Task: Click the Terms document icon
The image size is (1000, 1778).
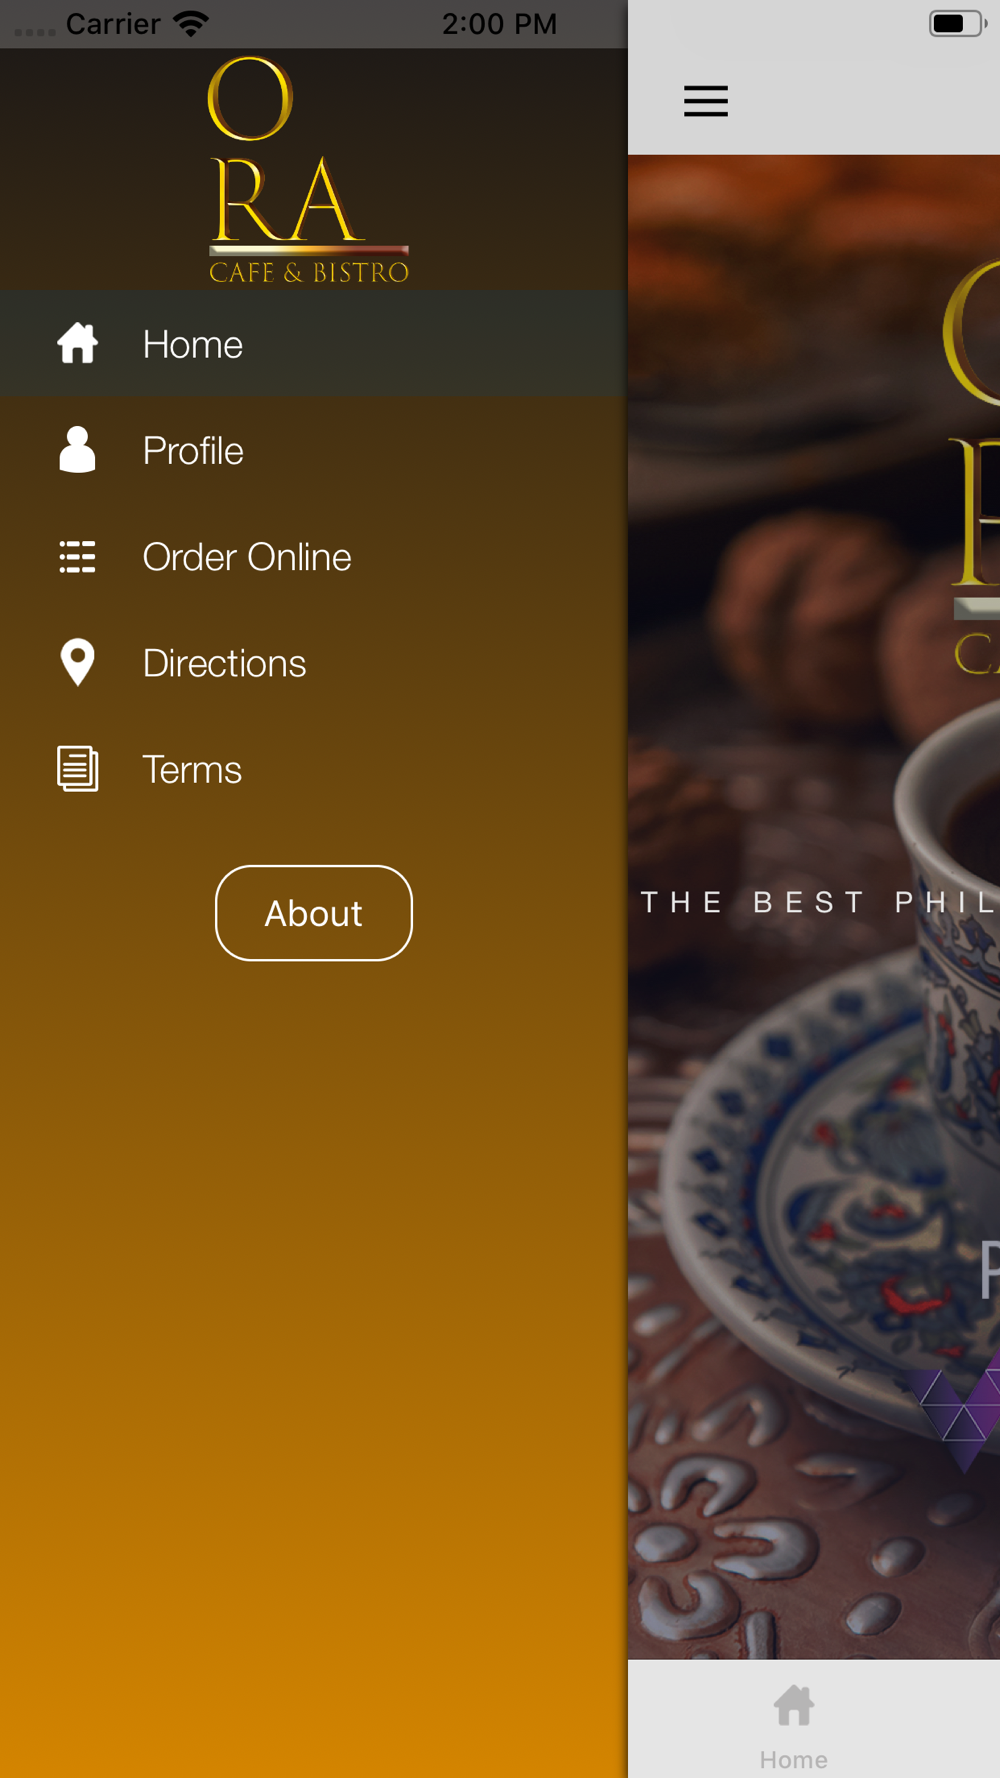Action: [77, 769]
